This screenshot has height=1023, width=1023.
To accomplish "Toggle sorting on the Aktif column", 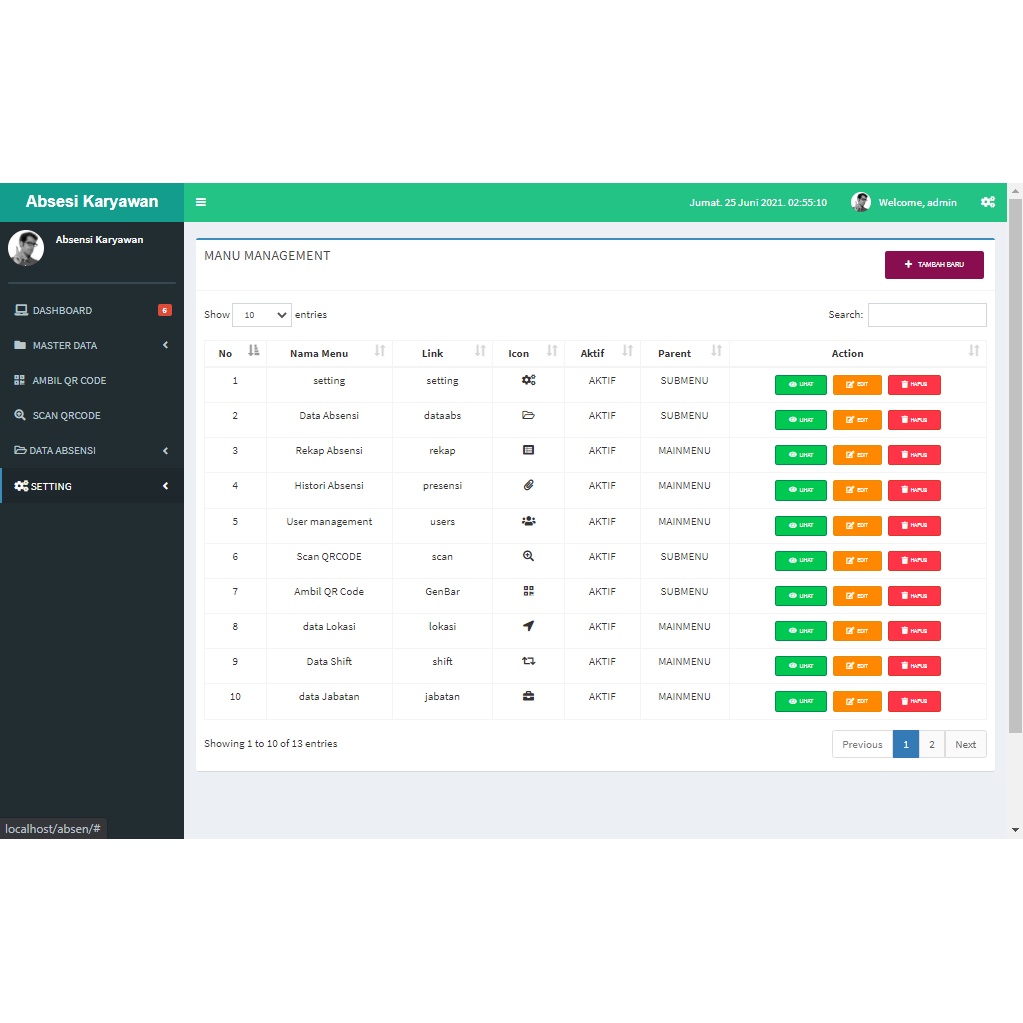I will click(602, 353).
